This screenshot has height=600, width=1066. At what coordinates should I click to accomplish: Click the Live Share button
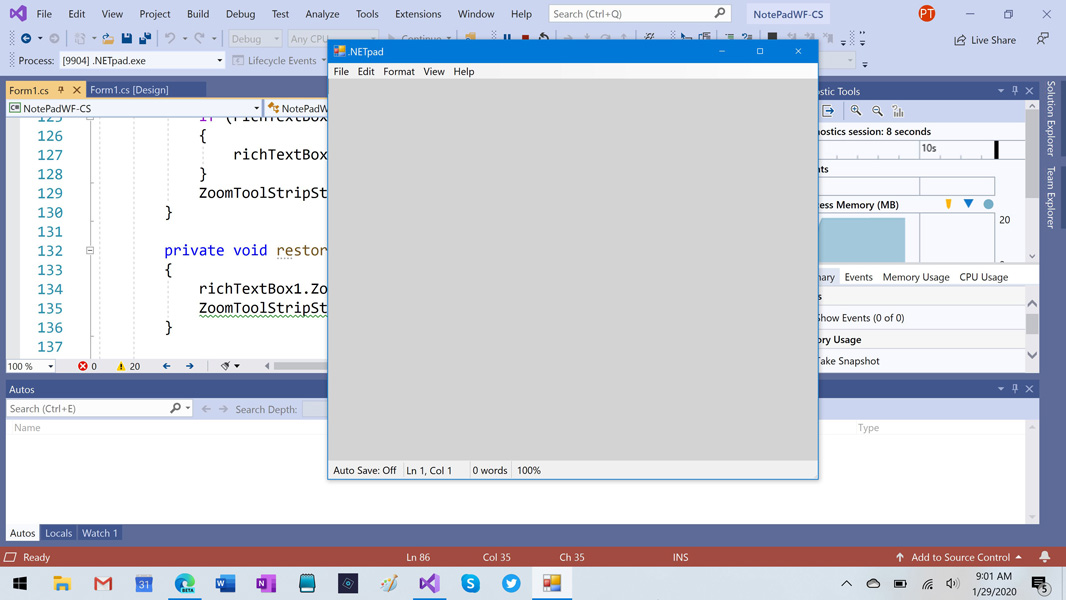985,40
